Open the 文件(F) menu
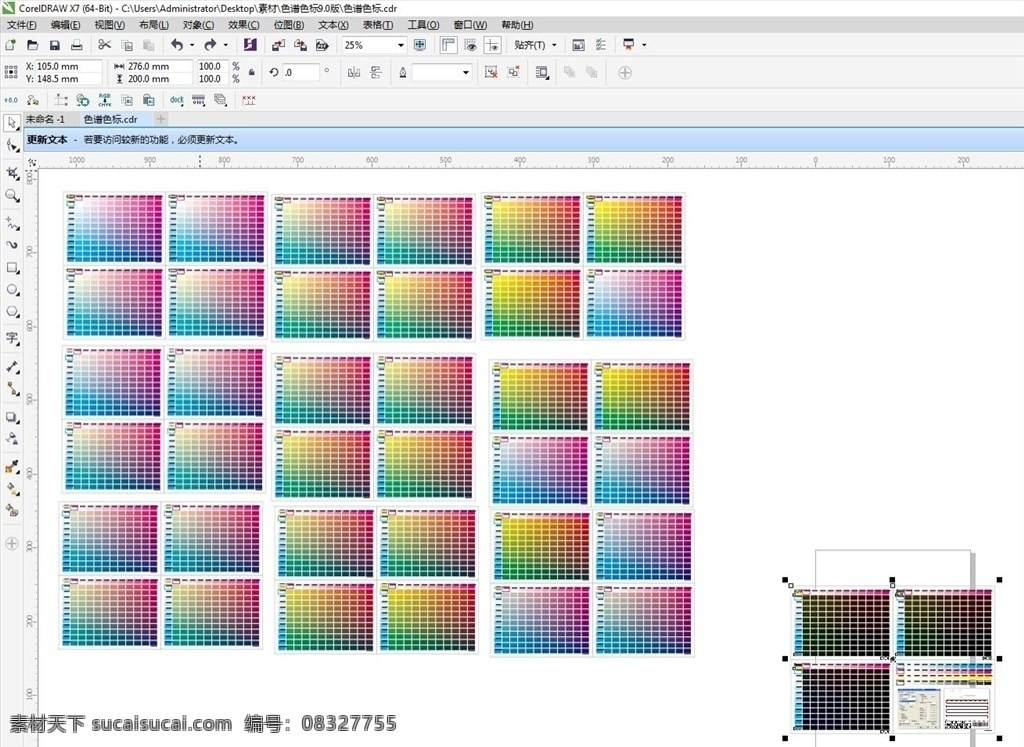Viewport: 1024px width, 747px height. [x=22, y=25]
